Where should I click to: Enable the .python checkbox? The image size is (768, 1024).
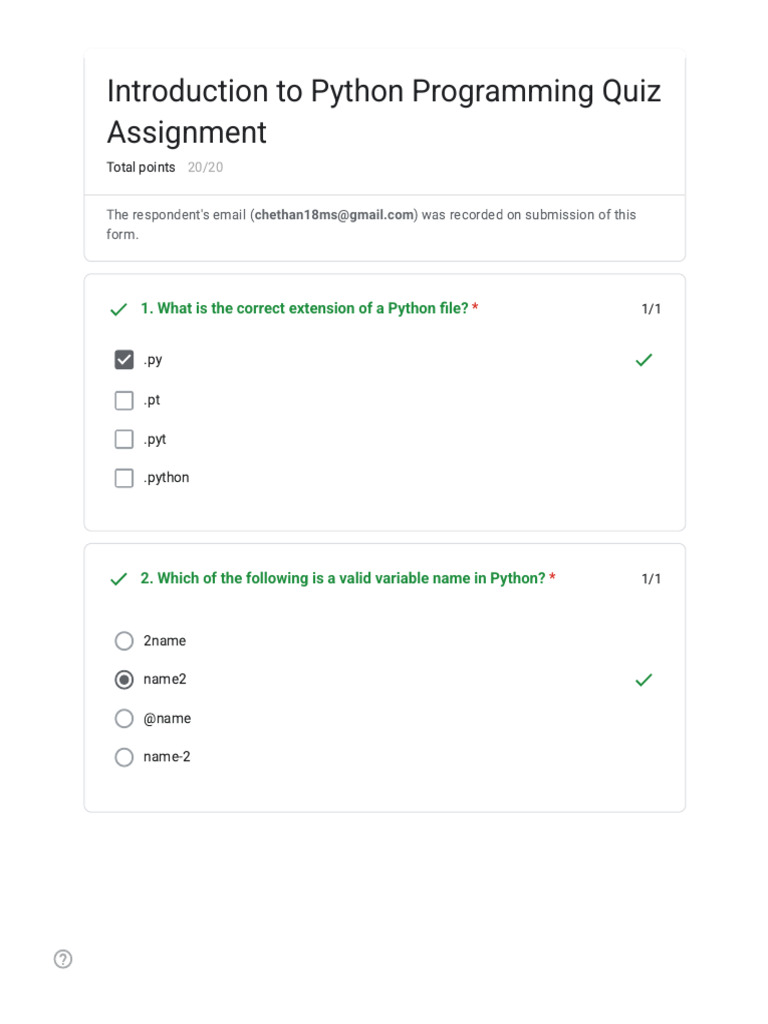coord(124,478)
